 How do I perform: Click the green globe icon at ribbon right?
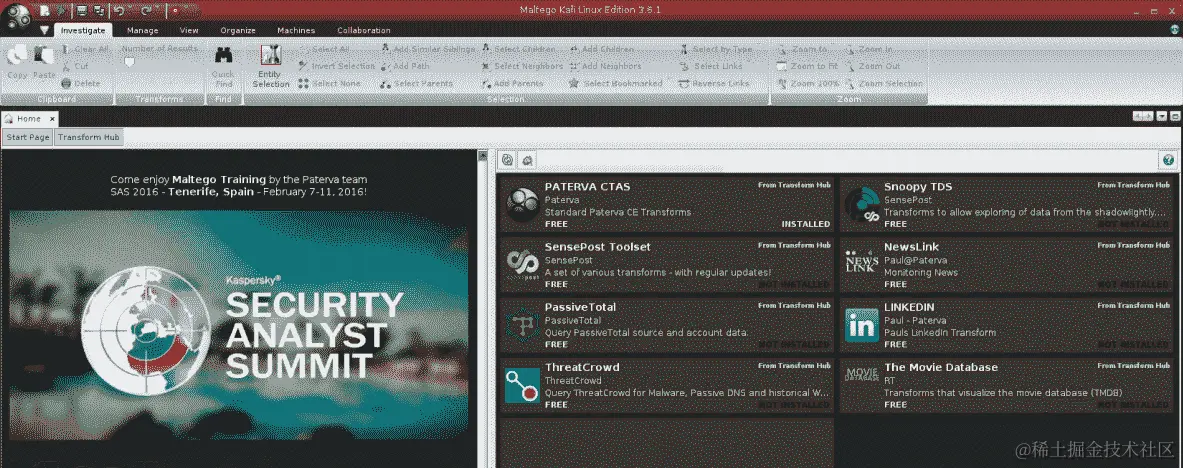pos(1175,29)
